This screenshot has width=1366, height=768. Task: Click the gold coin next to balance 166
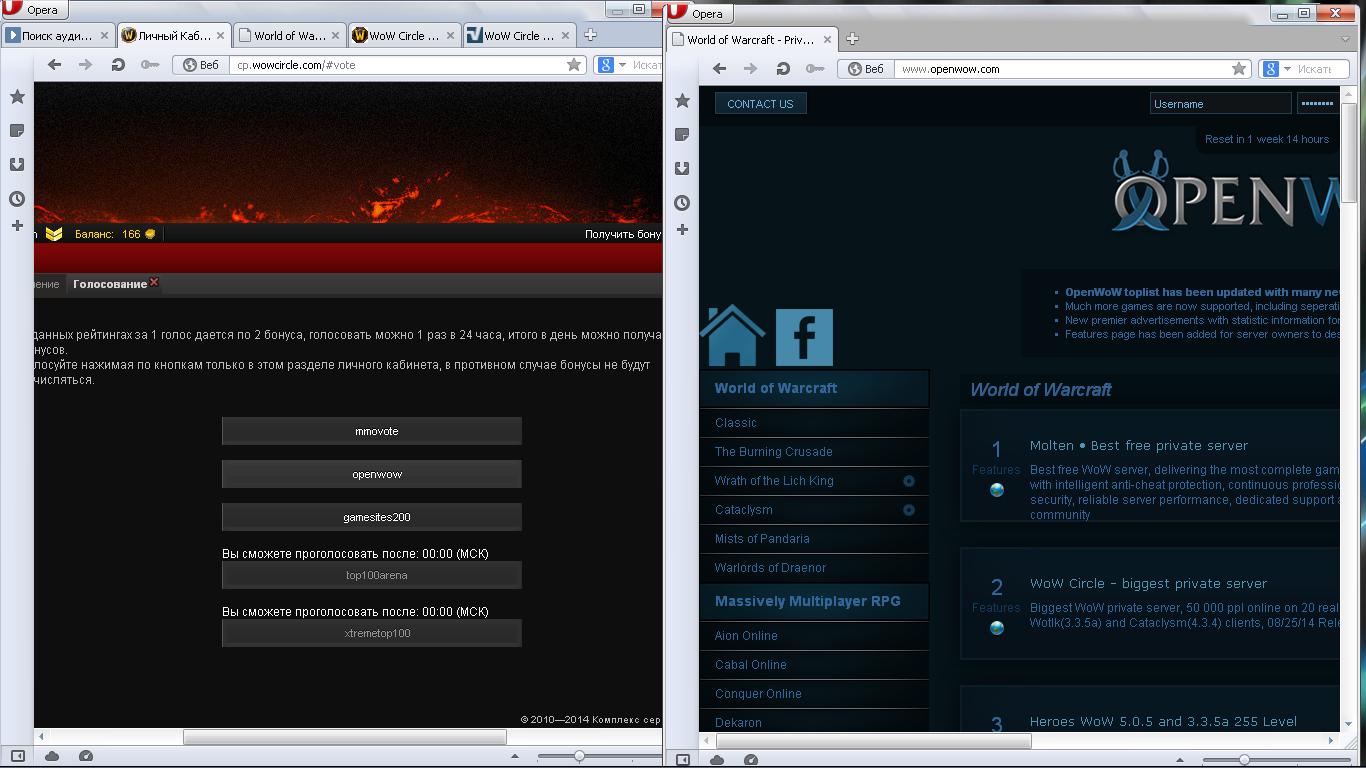pyautogui.click(x=150, y=234)
